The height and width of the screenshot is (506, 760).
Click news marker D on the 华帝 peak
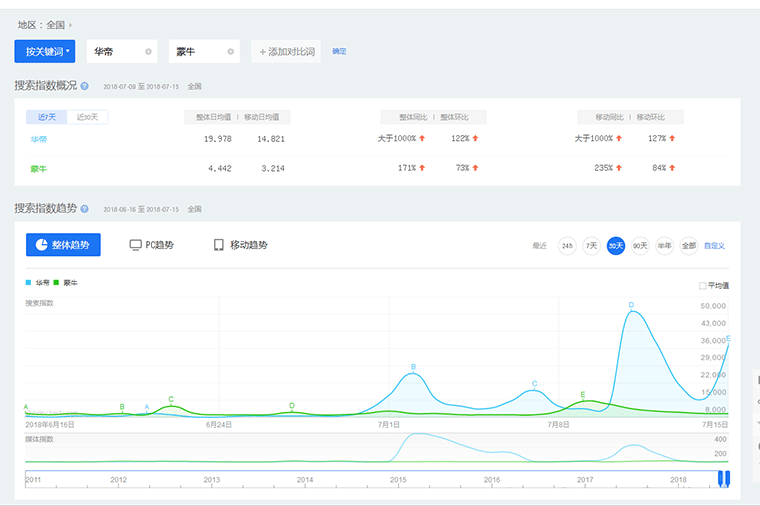[x=631, y=304]
